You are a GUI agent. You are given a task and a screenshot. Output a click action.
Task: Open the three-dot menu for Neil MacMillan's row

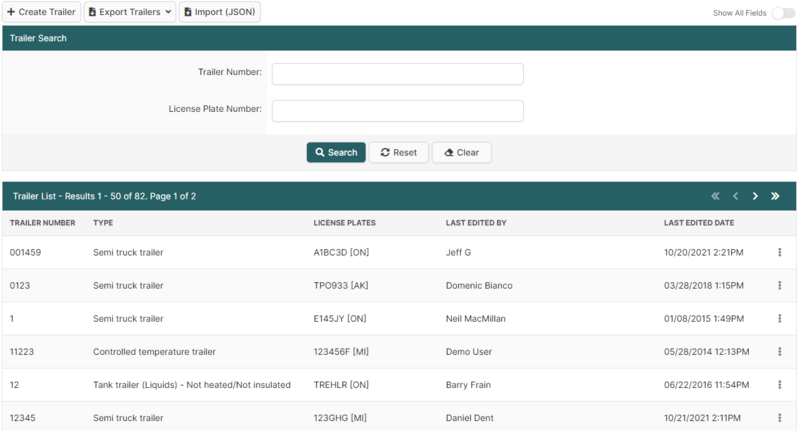779,319
